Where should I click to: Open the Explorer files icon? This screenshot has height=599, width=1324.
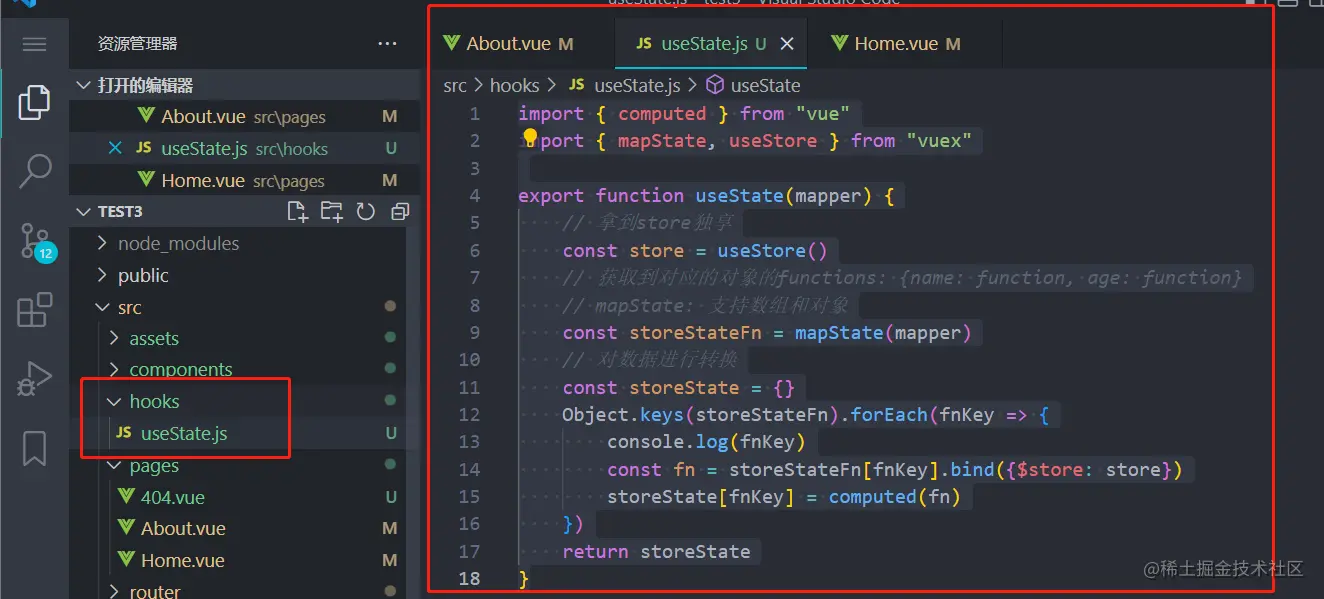pyautogui.click(x=34, y=103)
